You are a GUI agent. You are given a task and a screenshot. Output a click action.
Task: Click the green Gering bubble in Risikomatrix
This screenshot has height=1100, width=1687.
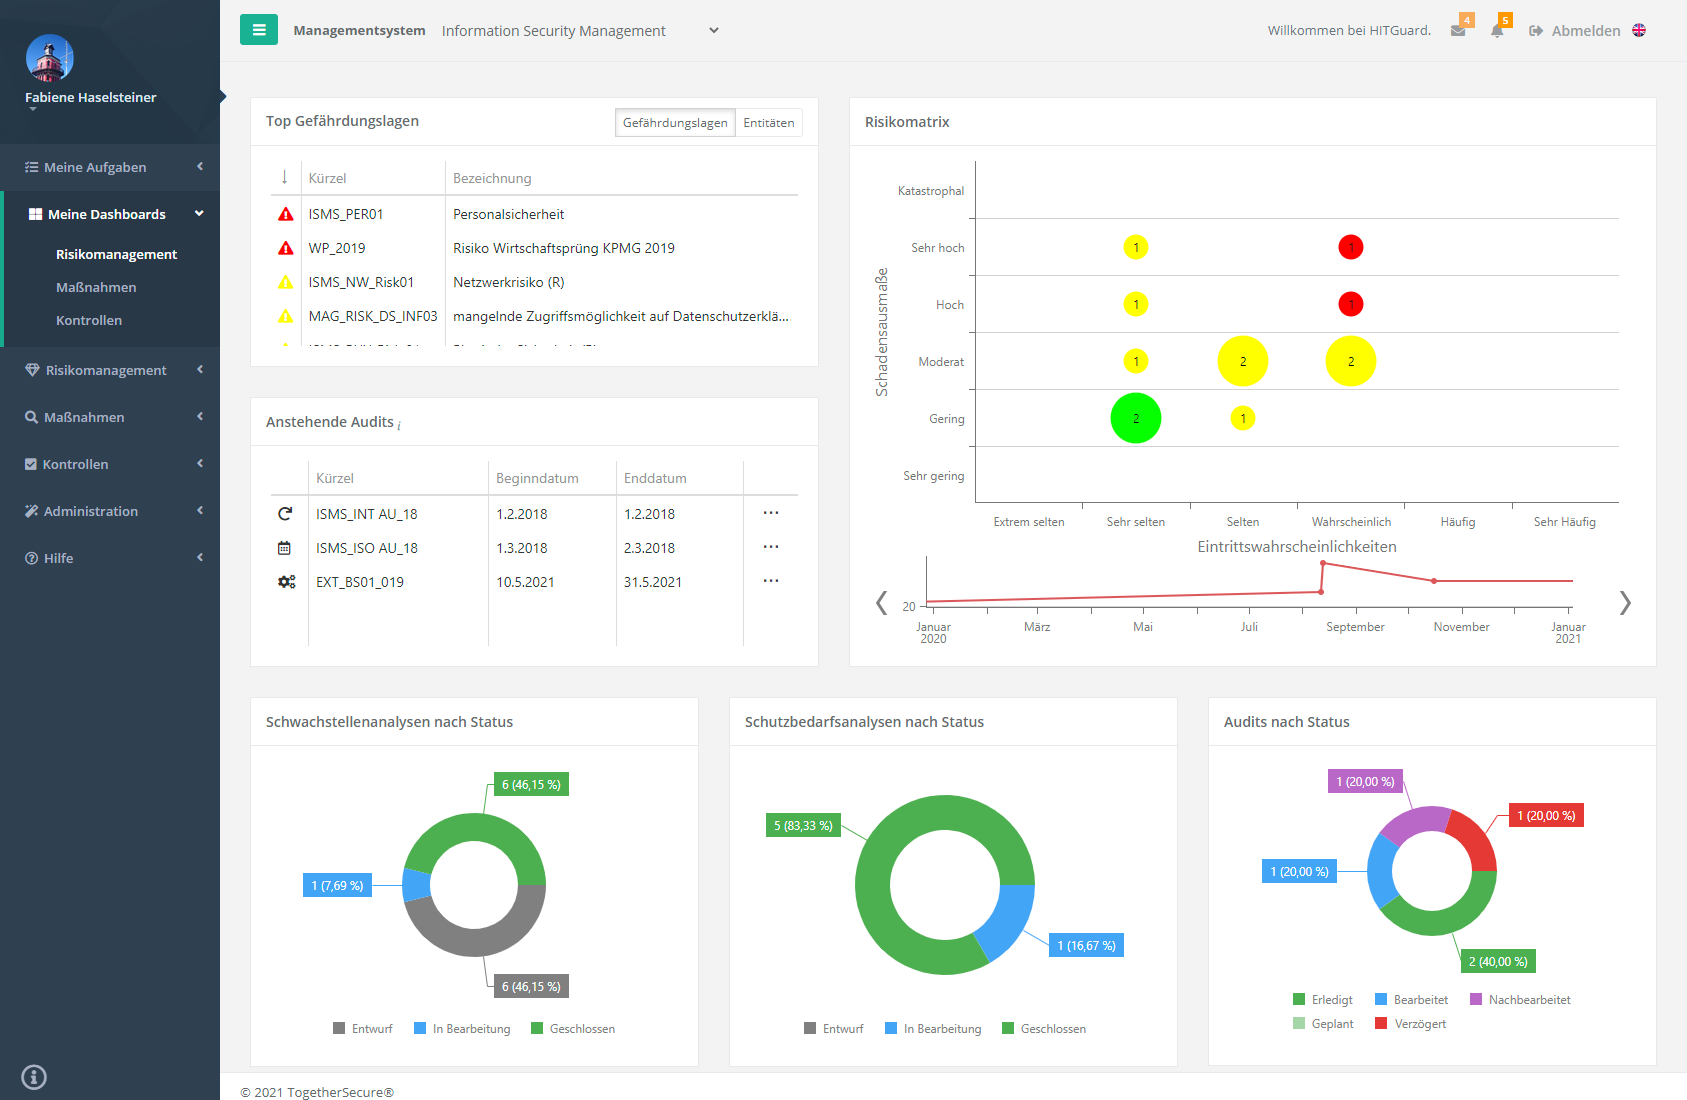pyautogui.click(x=1135, y=418)
